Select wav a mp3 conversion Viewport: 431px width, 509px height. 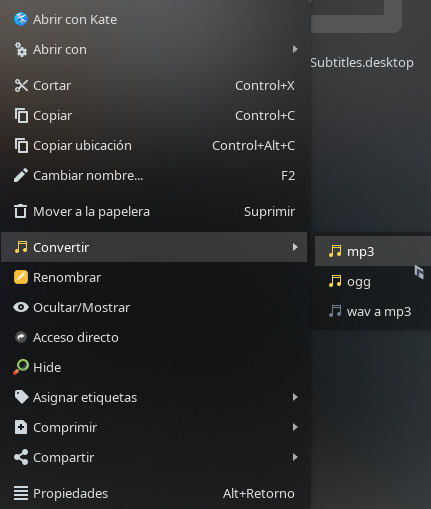pos(373,311)
